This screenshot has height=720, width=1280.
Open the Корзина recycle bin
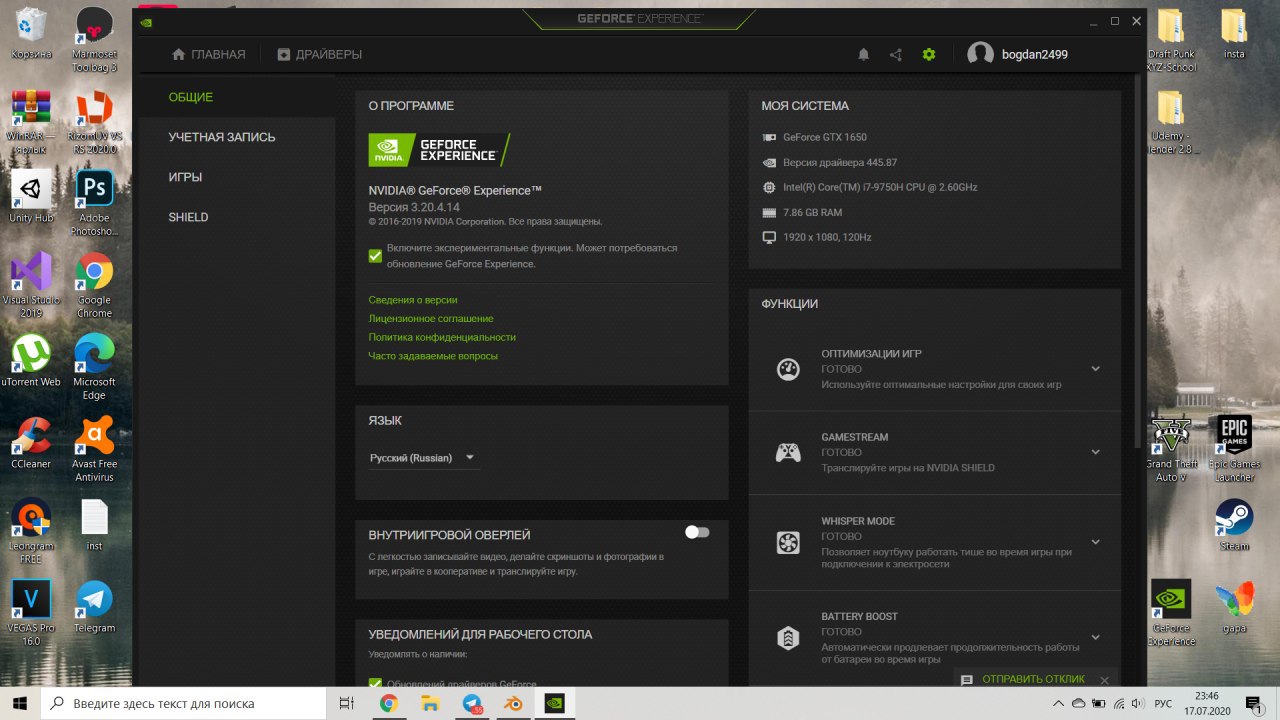[31, 33]
